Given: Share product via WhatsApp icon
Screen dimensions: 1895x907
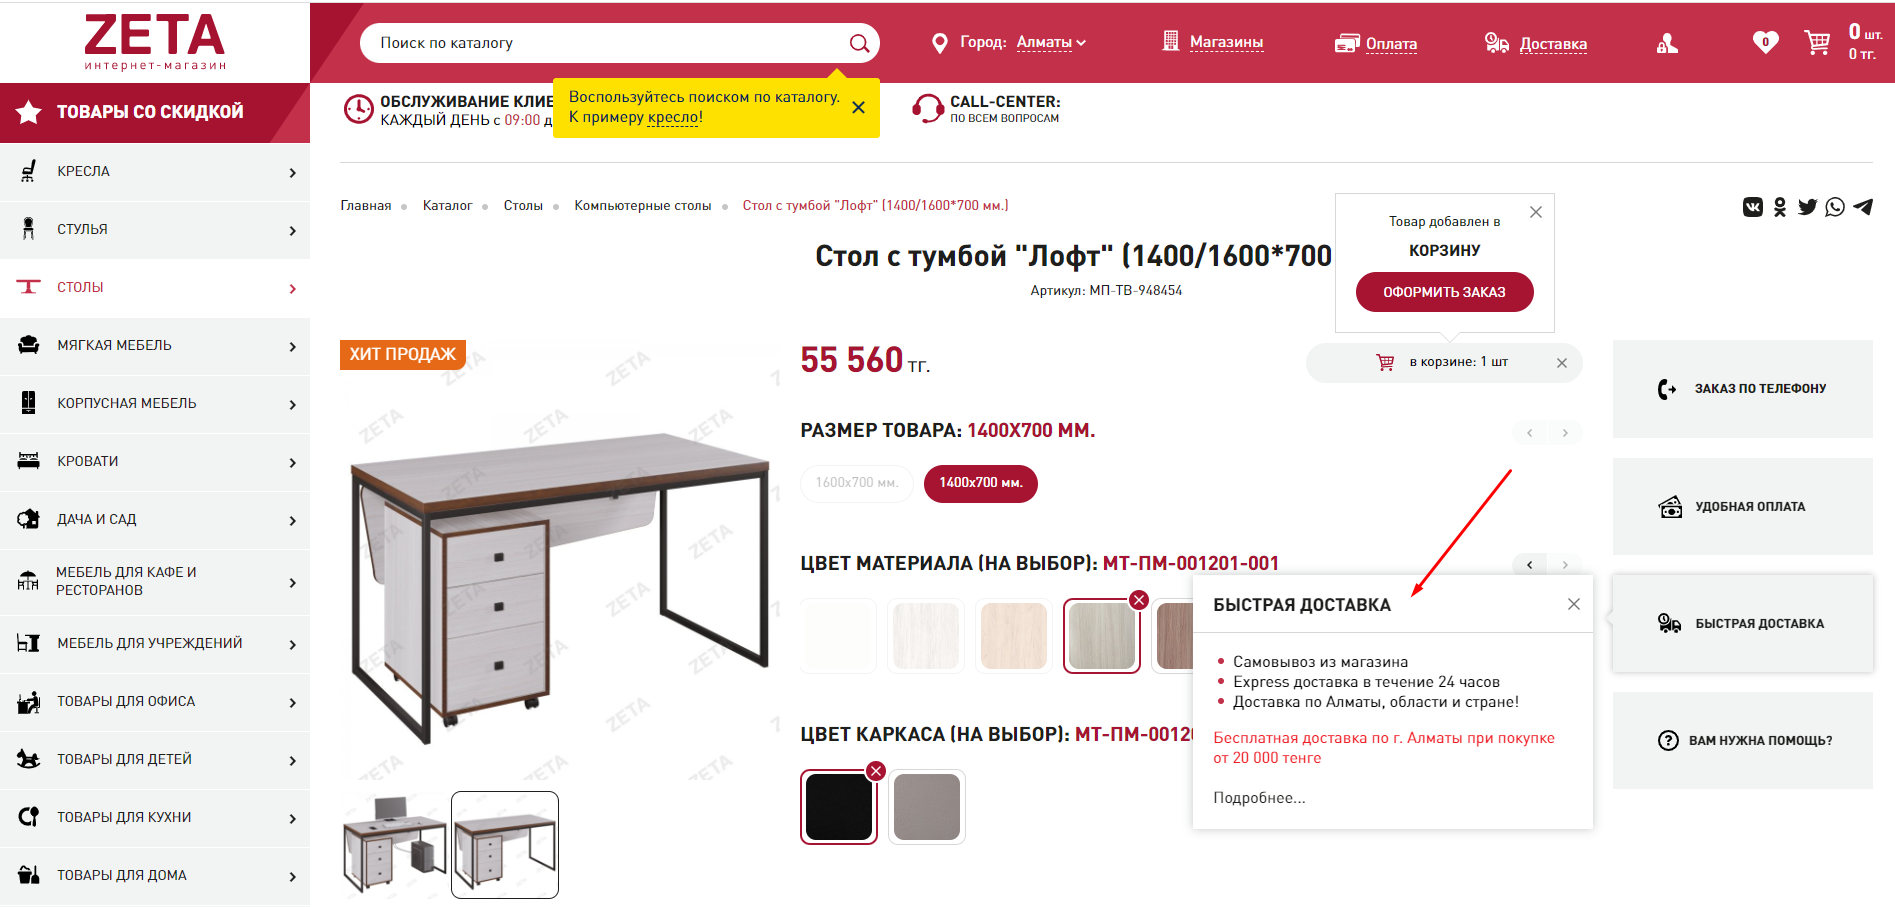Looking at the screenshot, I should (x=1835, y=207).
